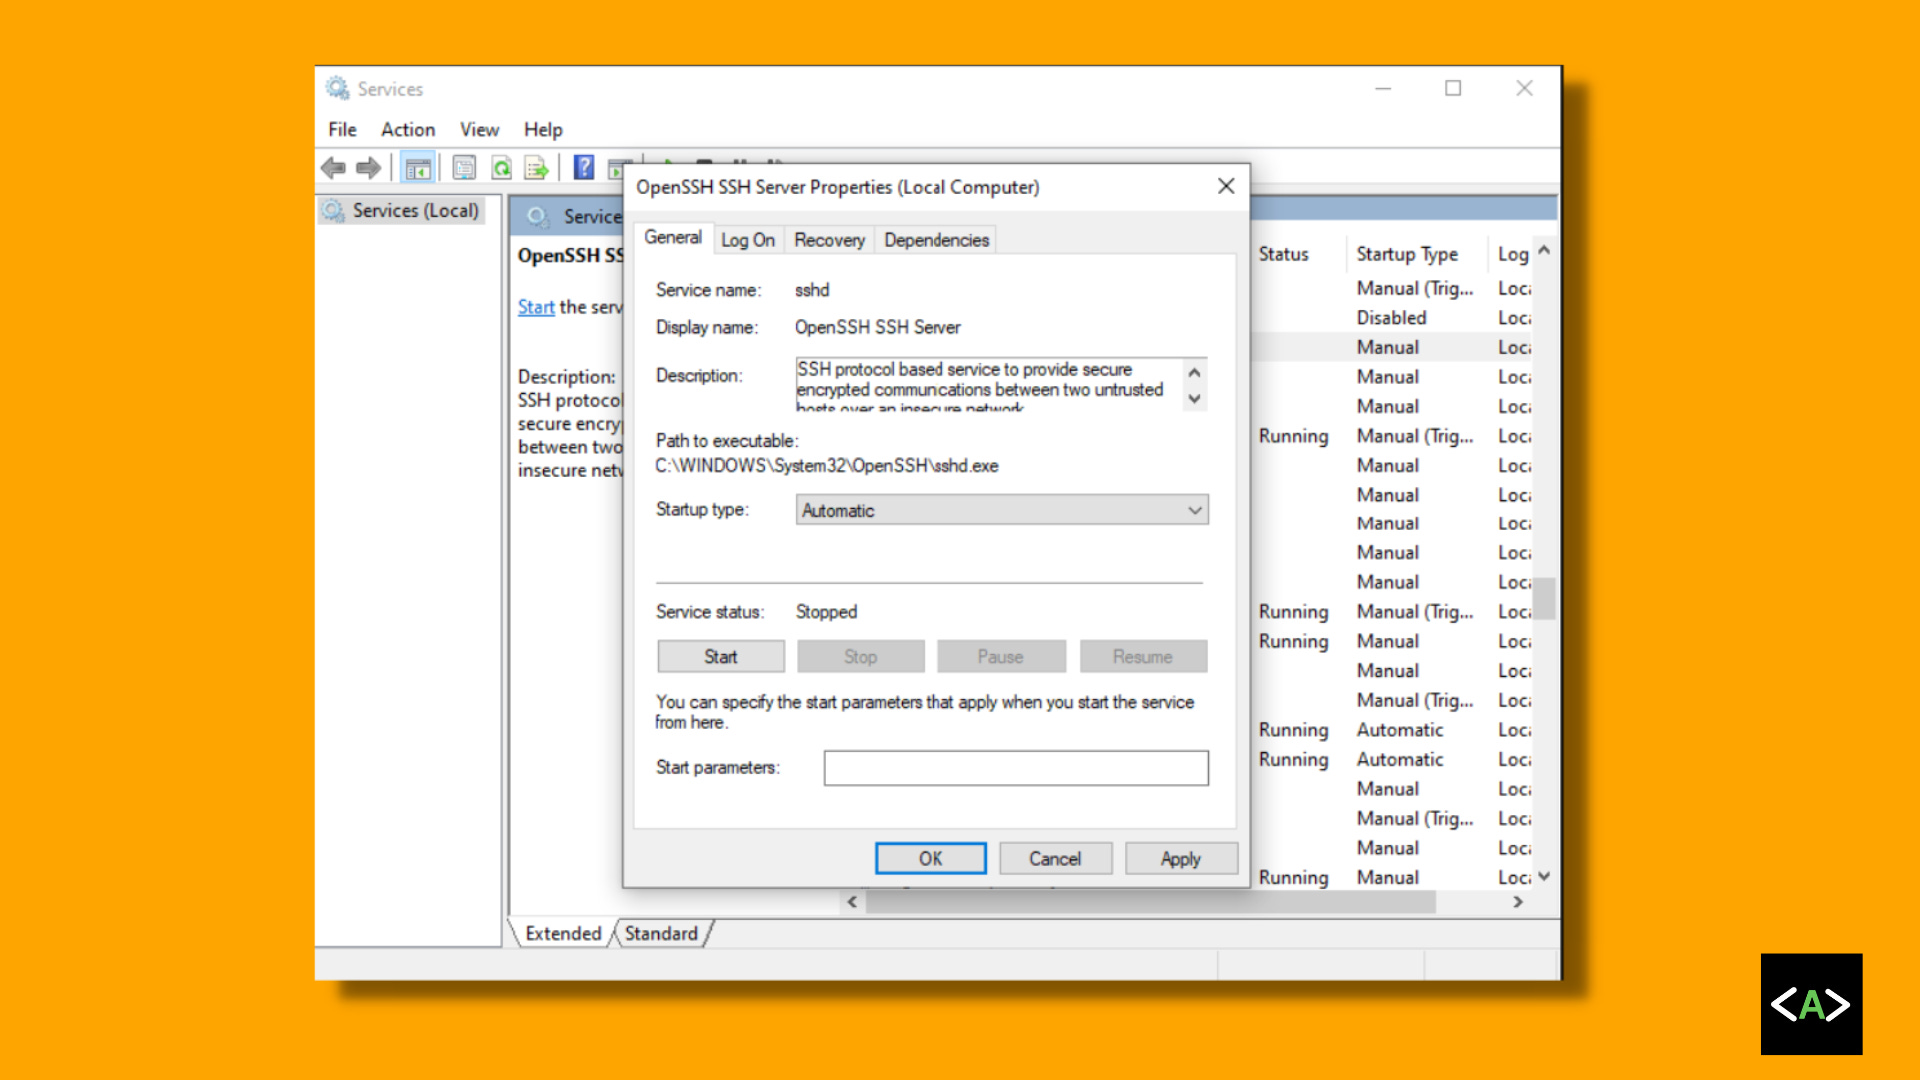
Task: Click the Start the service link
Action: [x=536, y=307]
